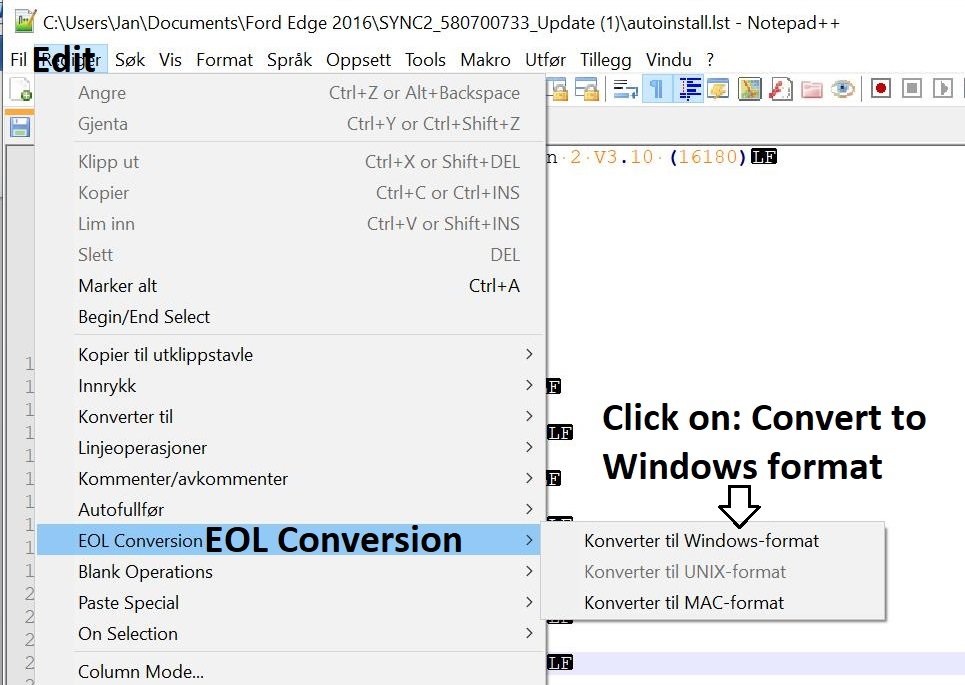The width and height of the screenshot is (965, 685).
Task: Click Konverter til MAC-format
Action: [x=713, y=603]
